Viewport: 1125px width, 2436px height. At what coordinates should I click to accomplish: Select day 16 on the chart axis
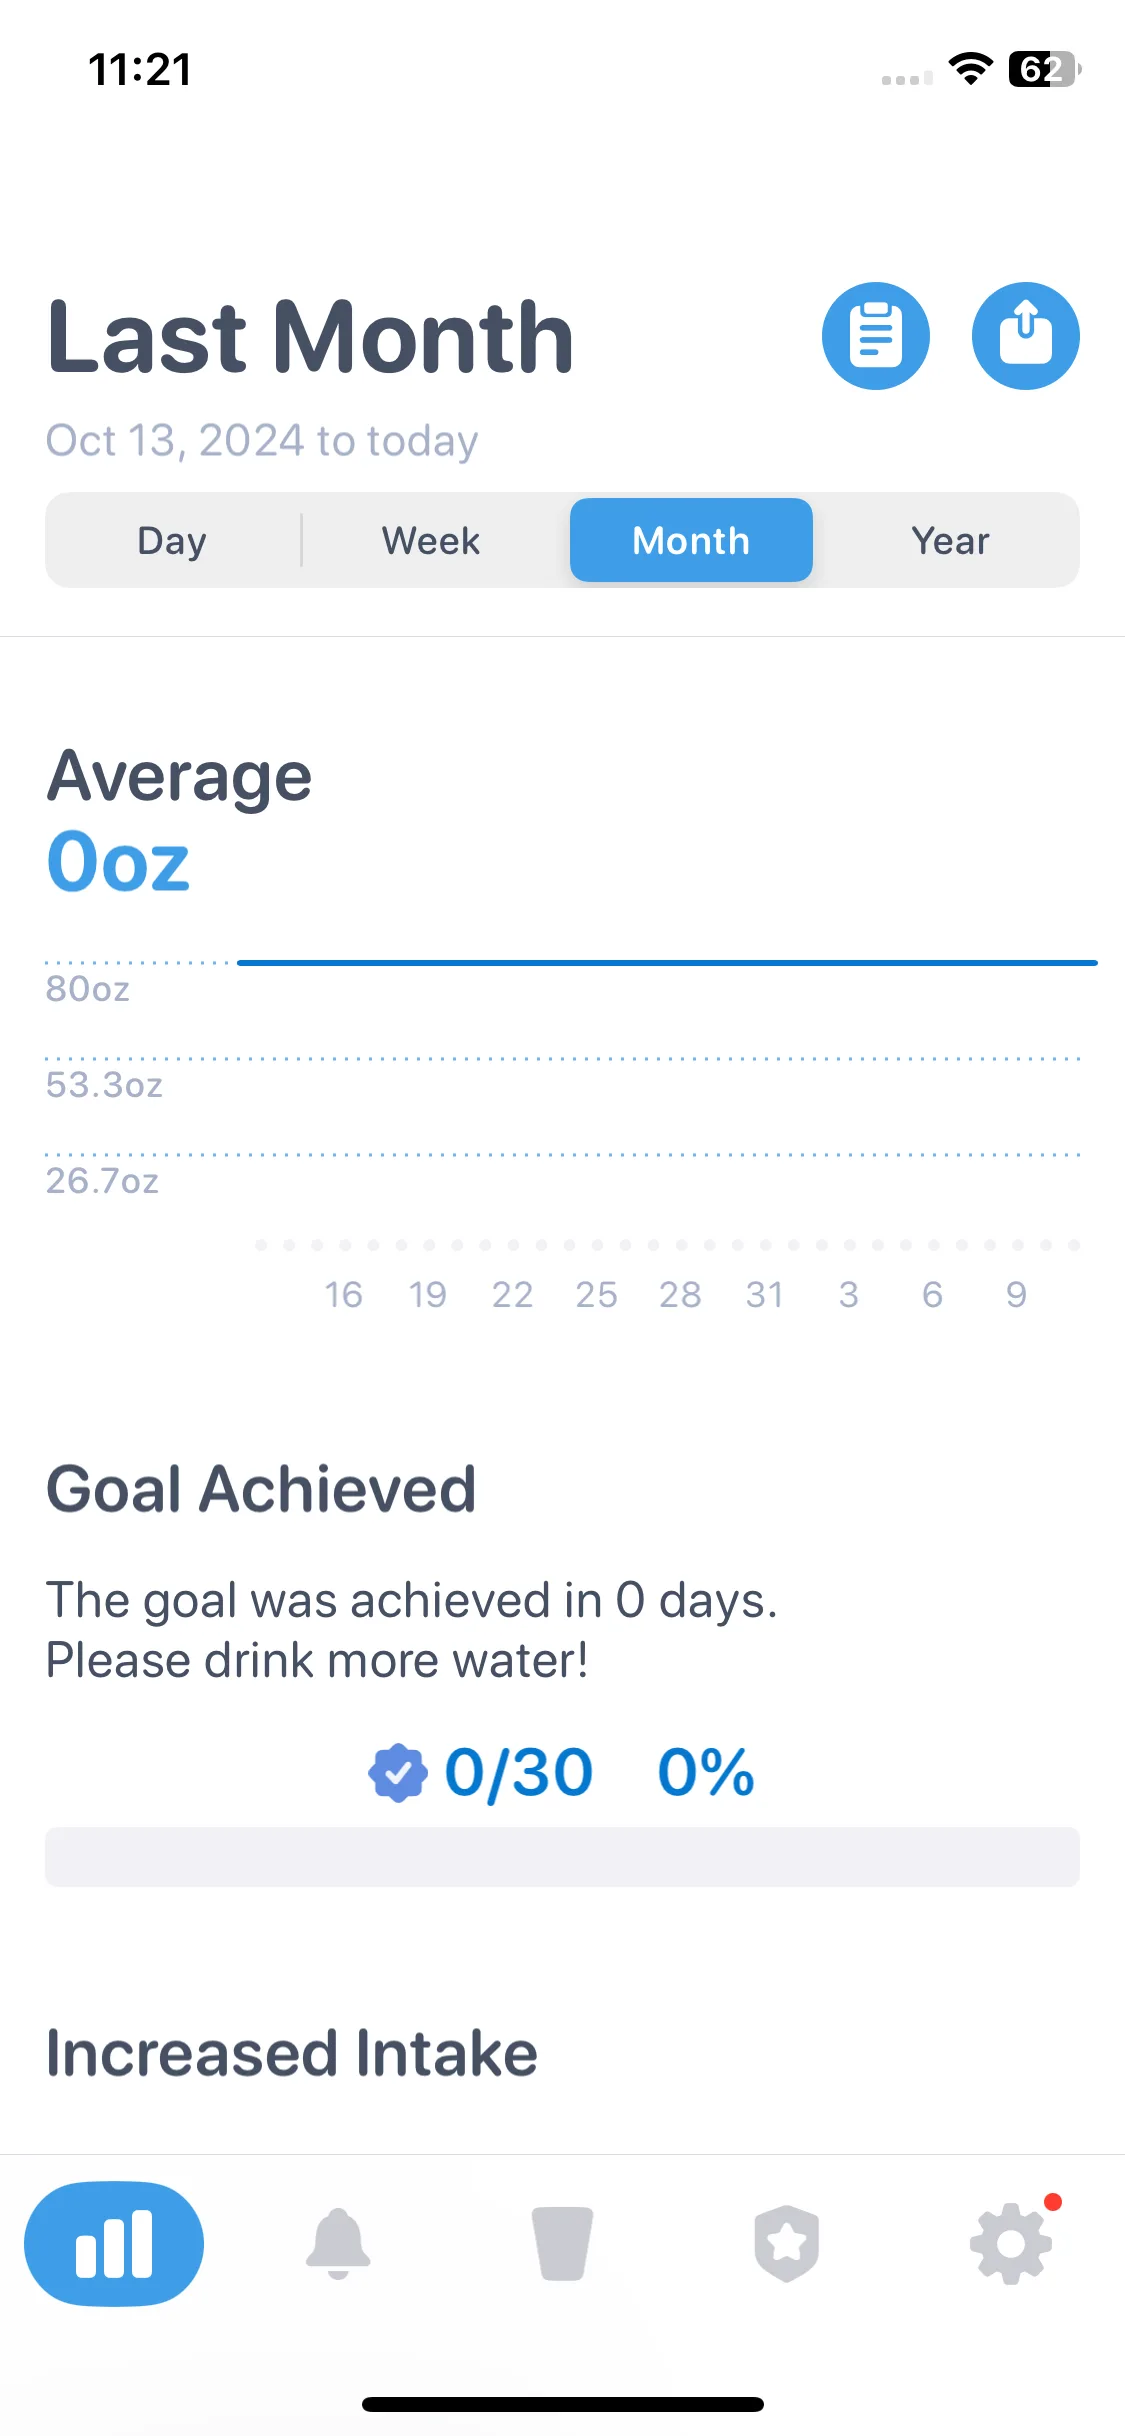[x=343, y=1295]
